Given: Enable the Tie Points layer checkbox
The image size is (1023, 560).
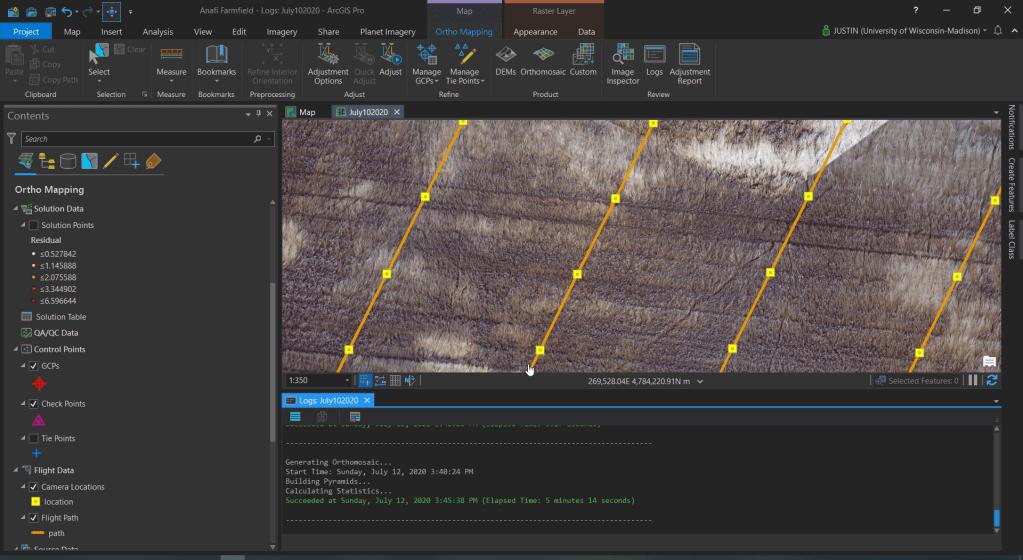Looking at the screenshot, I should (x=33, y=438).
